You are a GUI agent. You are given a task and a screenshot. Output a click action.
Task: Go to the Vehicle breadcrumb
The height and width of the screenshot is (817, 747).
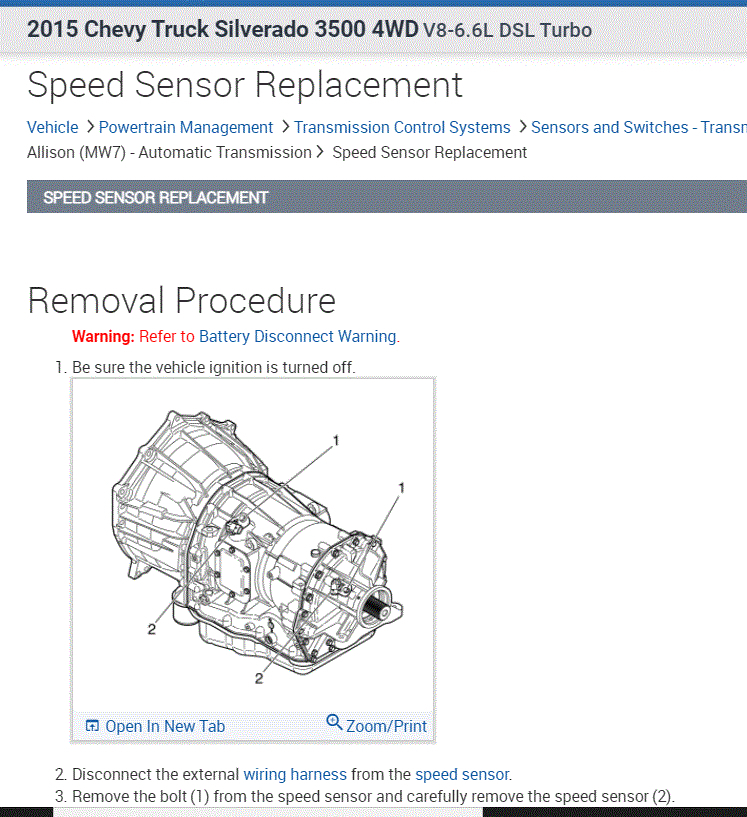point(52,127)
